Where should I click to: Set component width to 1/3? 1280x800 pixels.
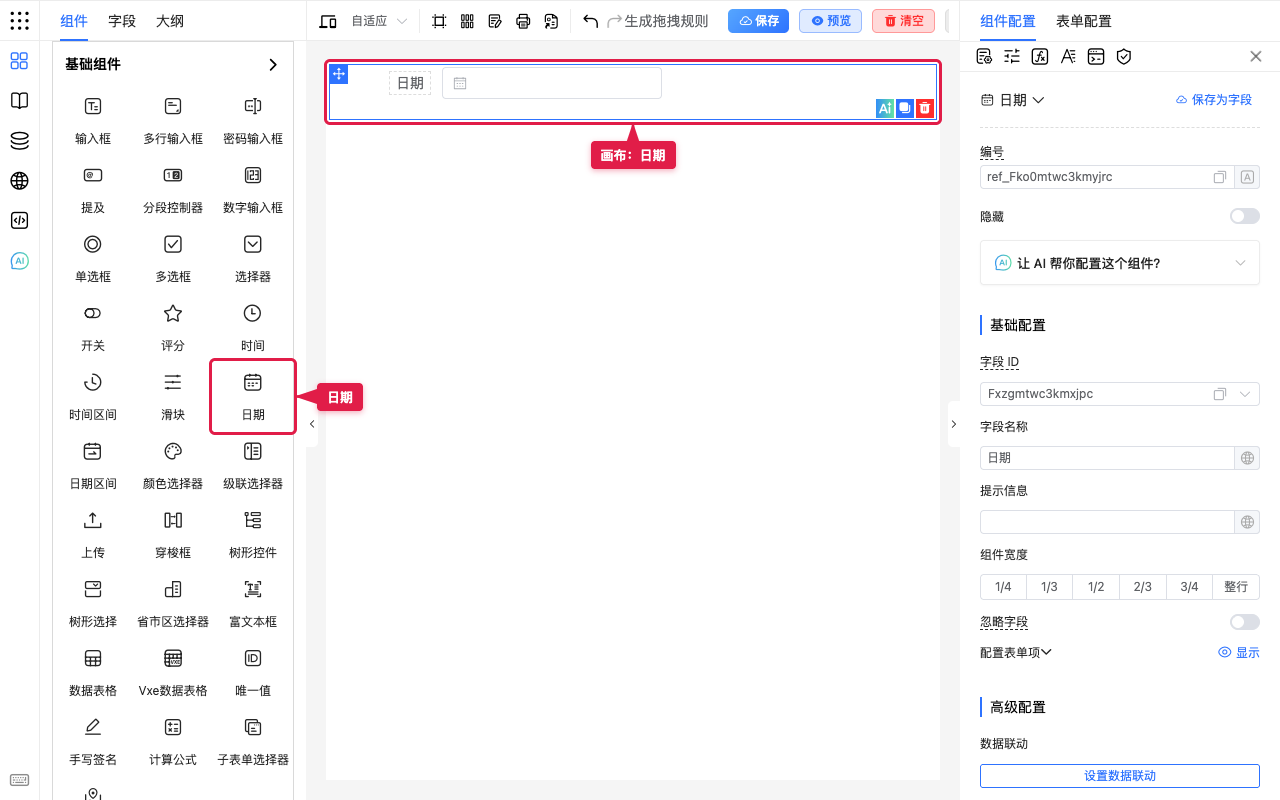(x=1049, y=587)
